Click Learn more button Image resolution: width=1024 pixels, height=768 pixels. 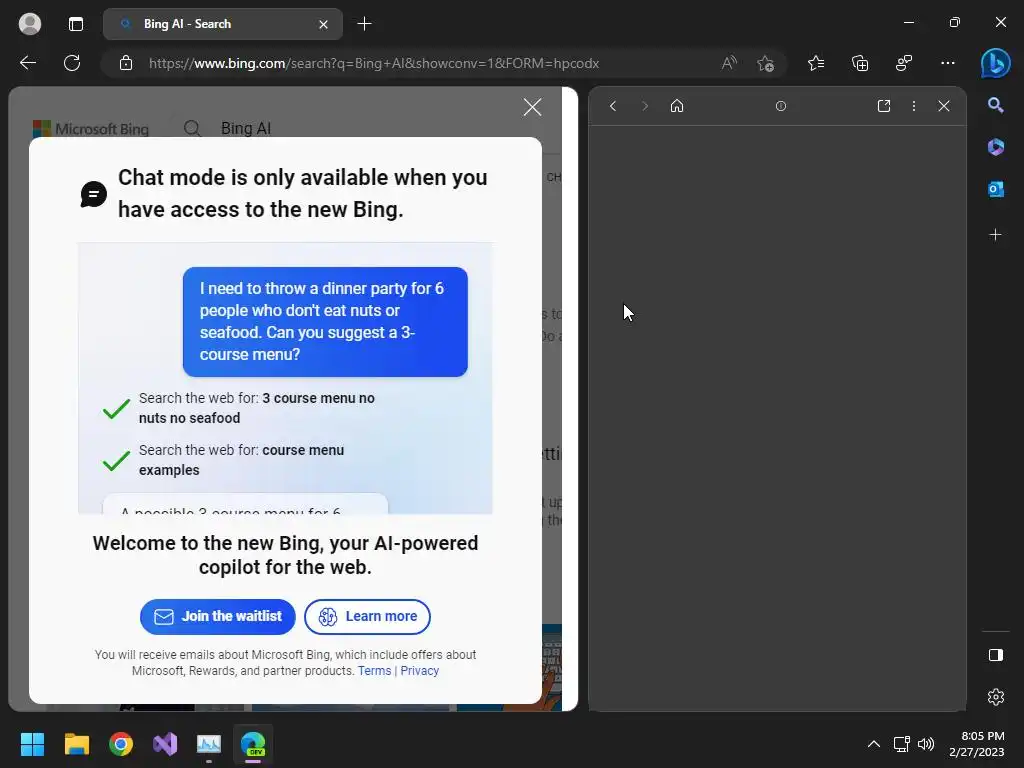(x=367, y=616)
